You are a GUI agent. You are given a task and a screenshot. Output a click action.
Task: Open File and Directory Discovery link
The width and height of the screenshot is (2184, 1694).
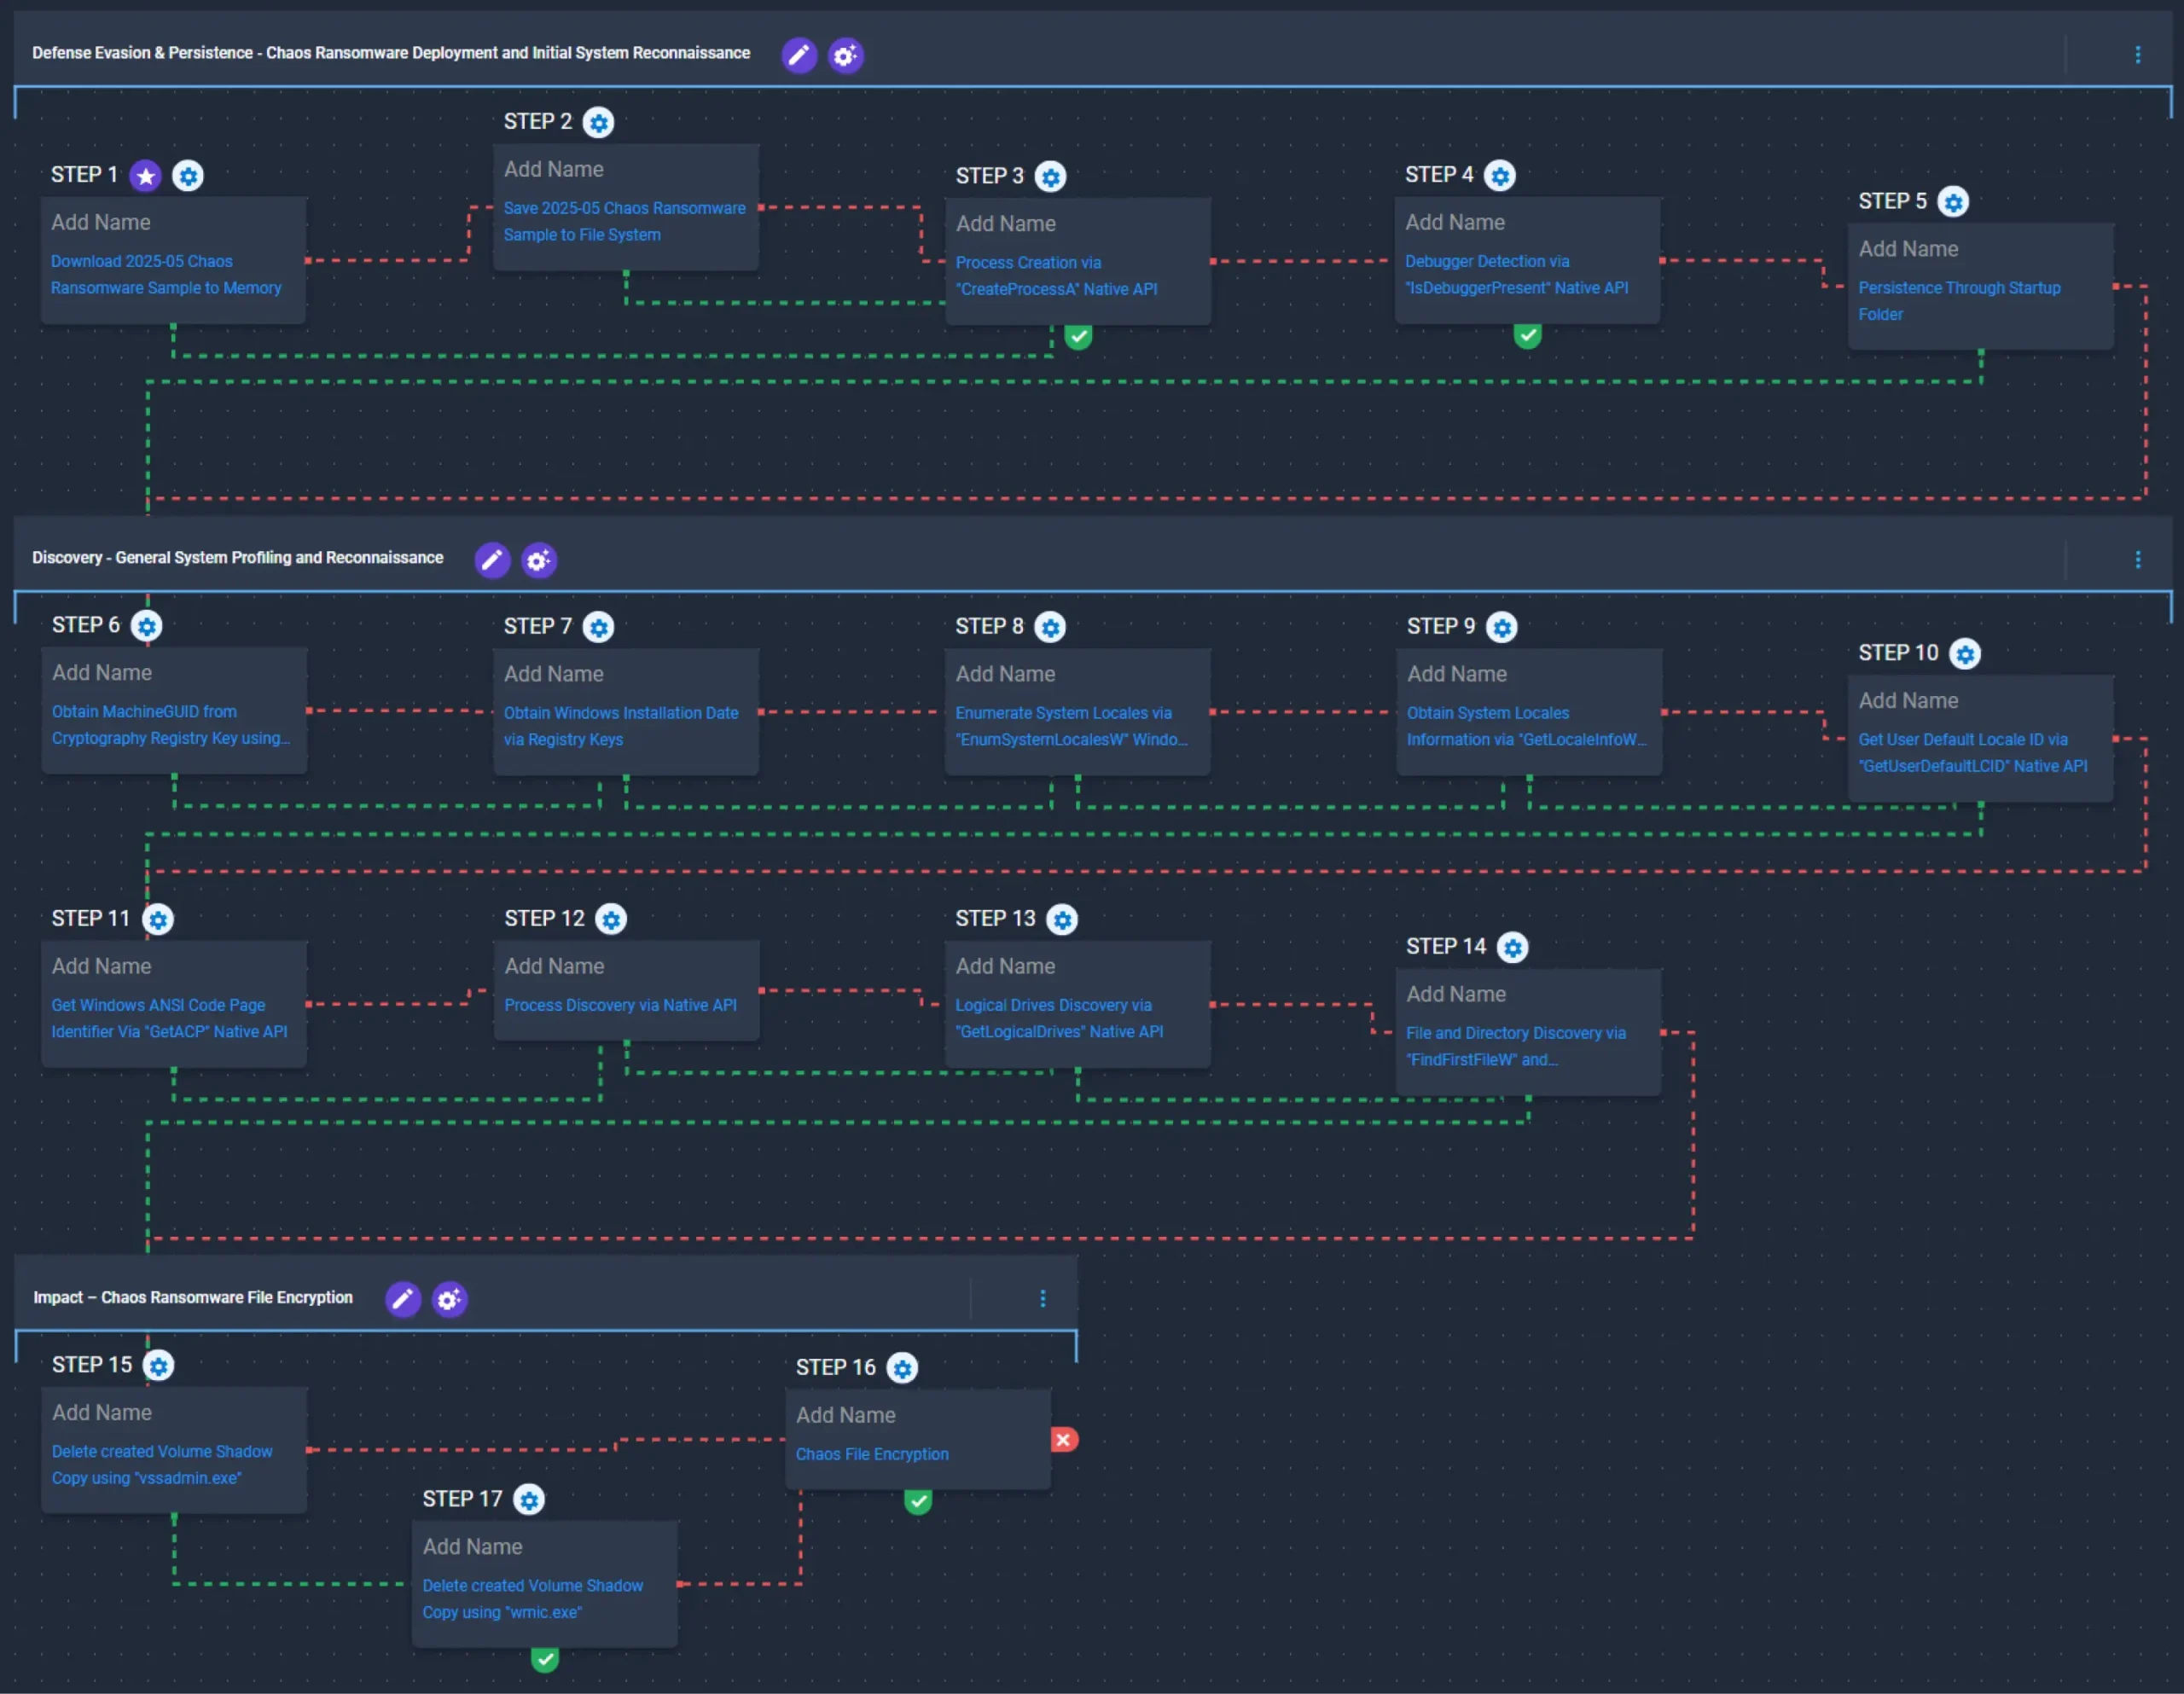click(1515, 1046)
